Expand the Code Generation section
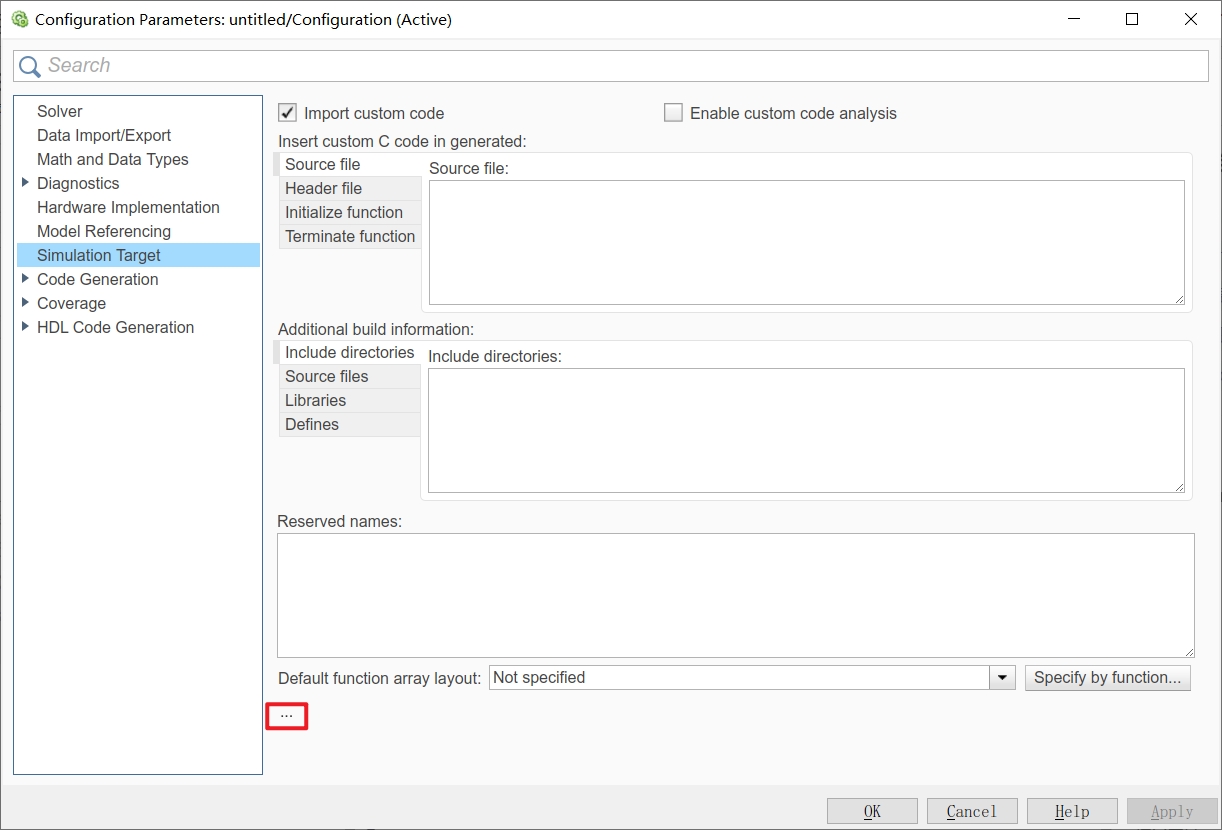The width and height of the screenshot is (1222, 830). click(x=24, y=279)
